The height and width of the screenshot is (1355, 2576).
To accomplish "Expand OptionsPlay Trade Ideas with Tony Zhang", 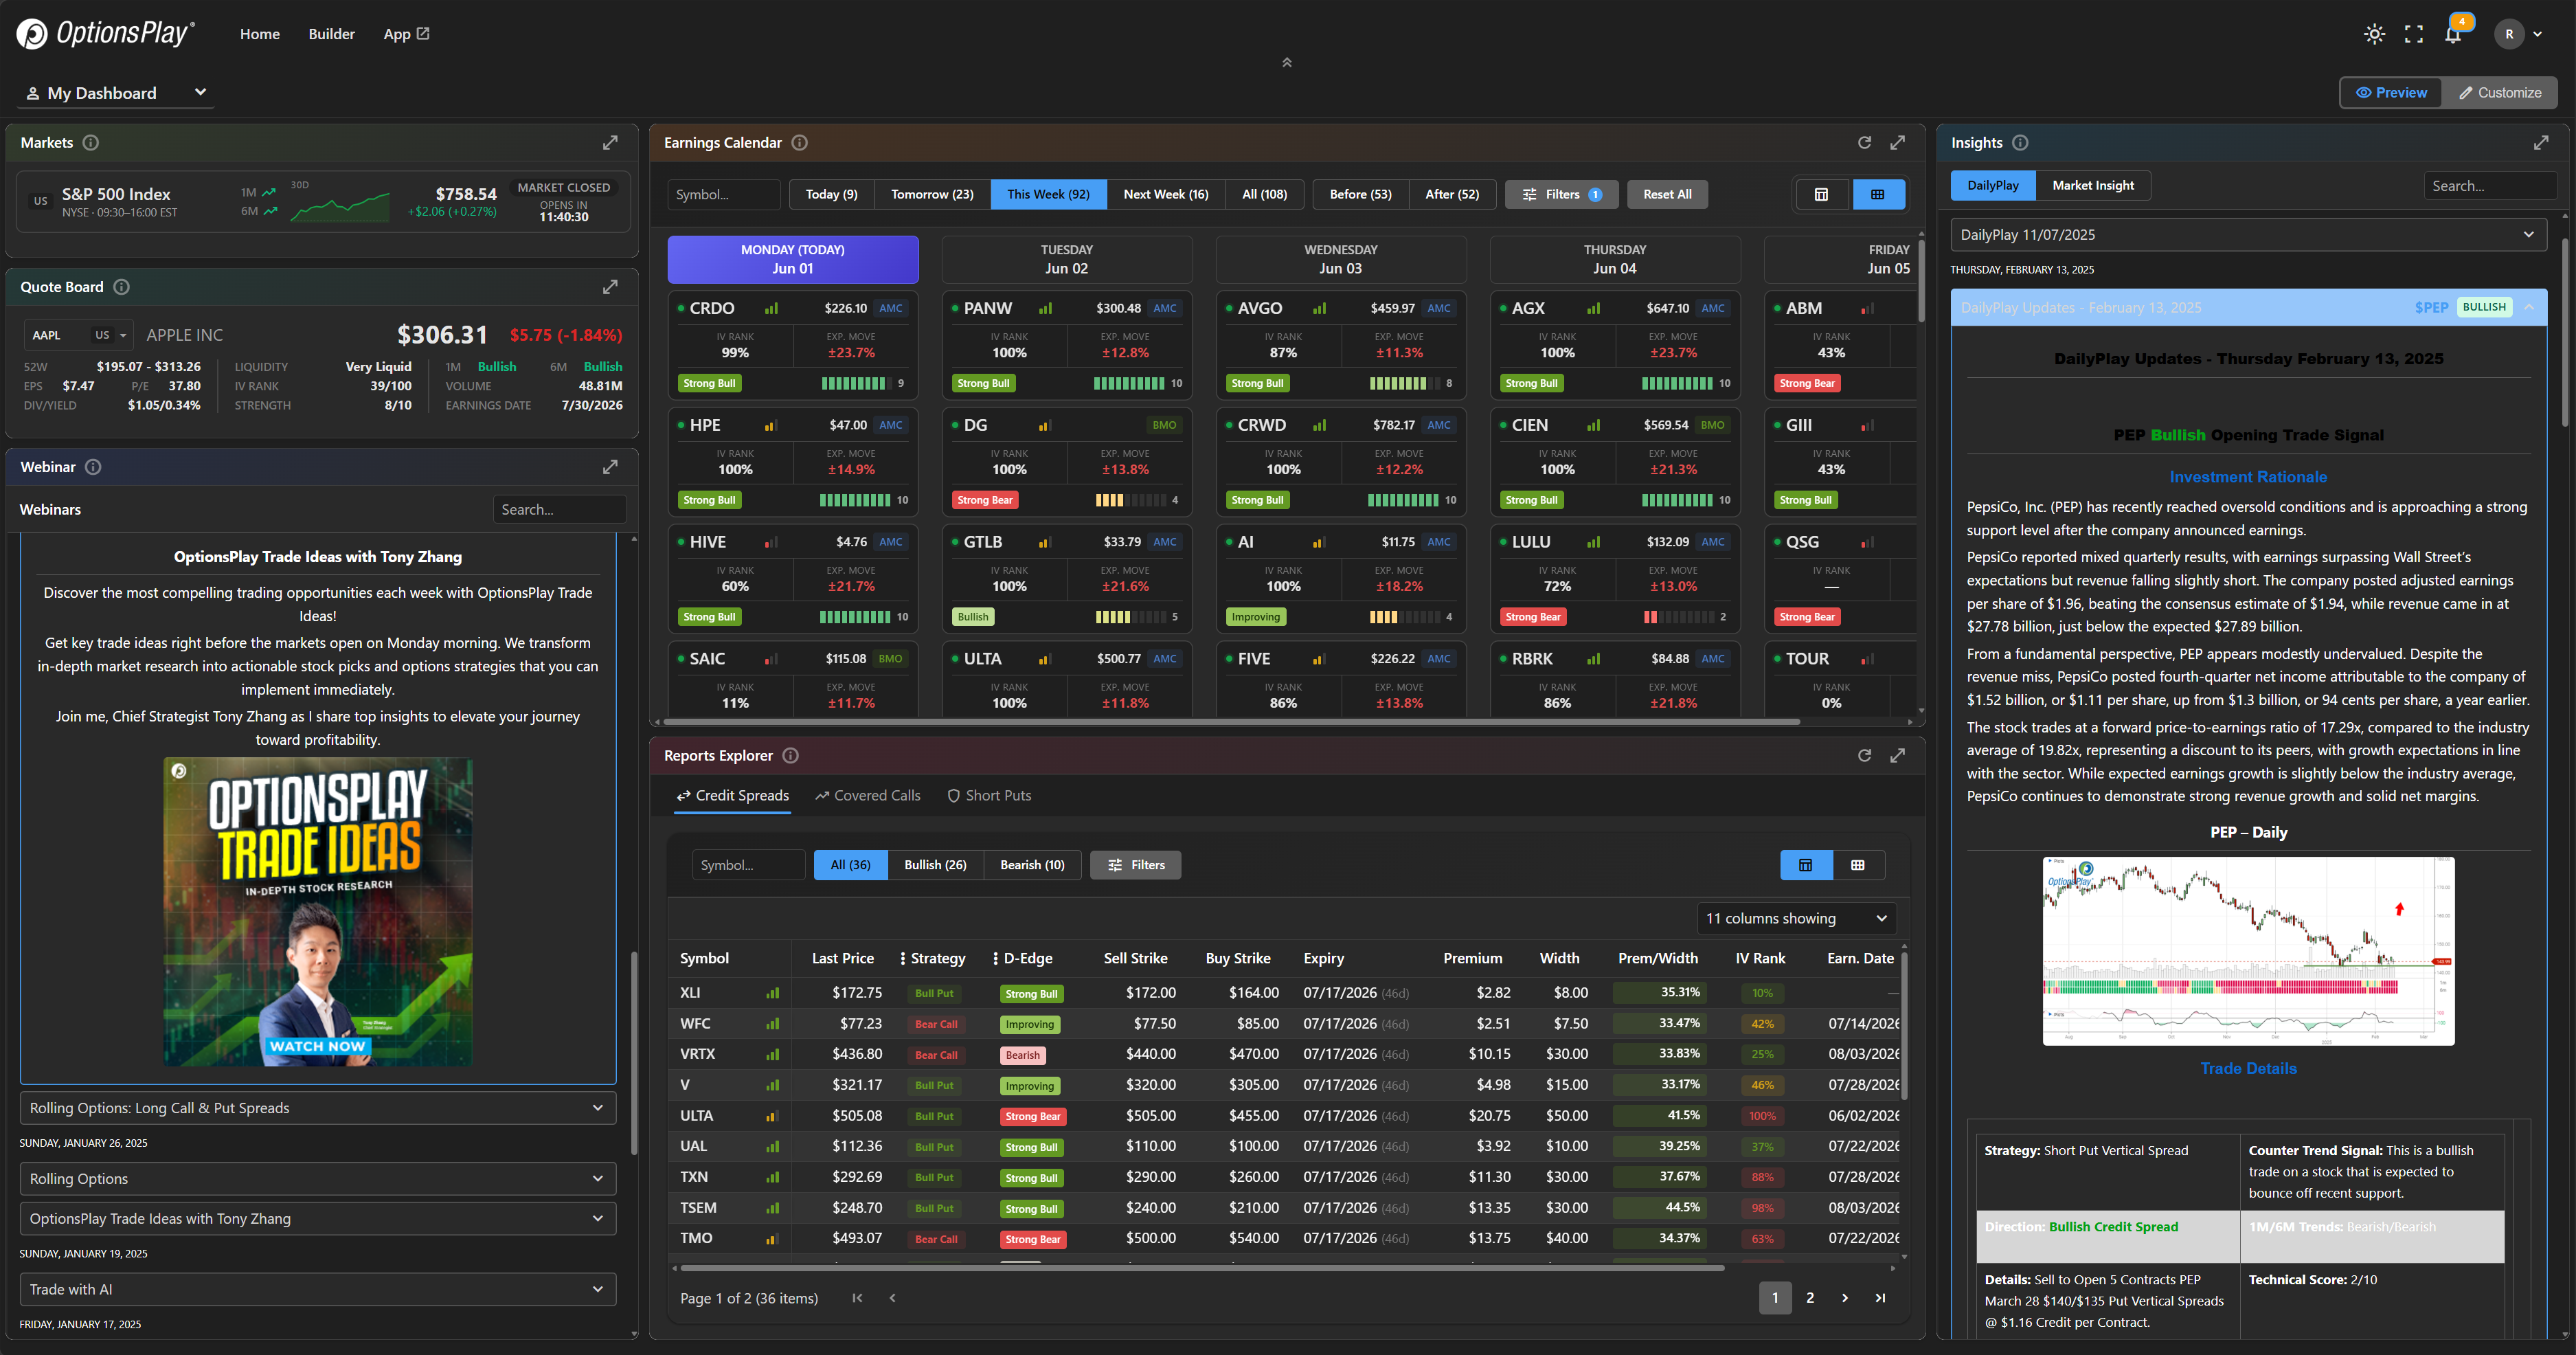I will (x=318, y=1219).
